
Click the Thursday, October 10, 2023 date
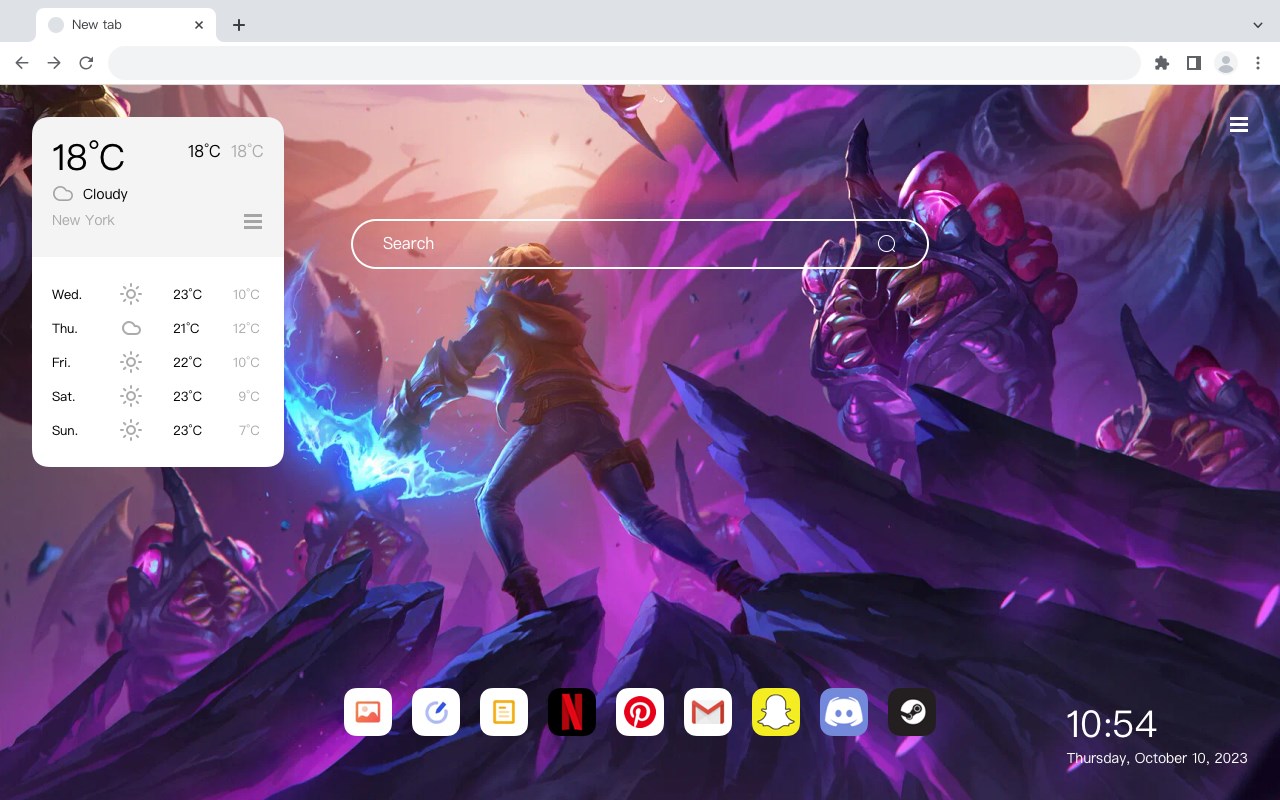pyautogui.click(x=1157, y=758)
